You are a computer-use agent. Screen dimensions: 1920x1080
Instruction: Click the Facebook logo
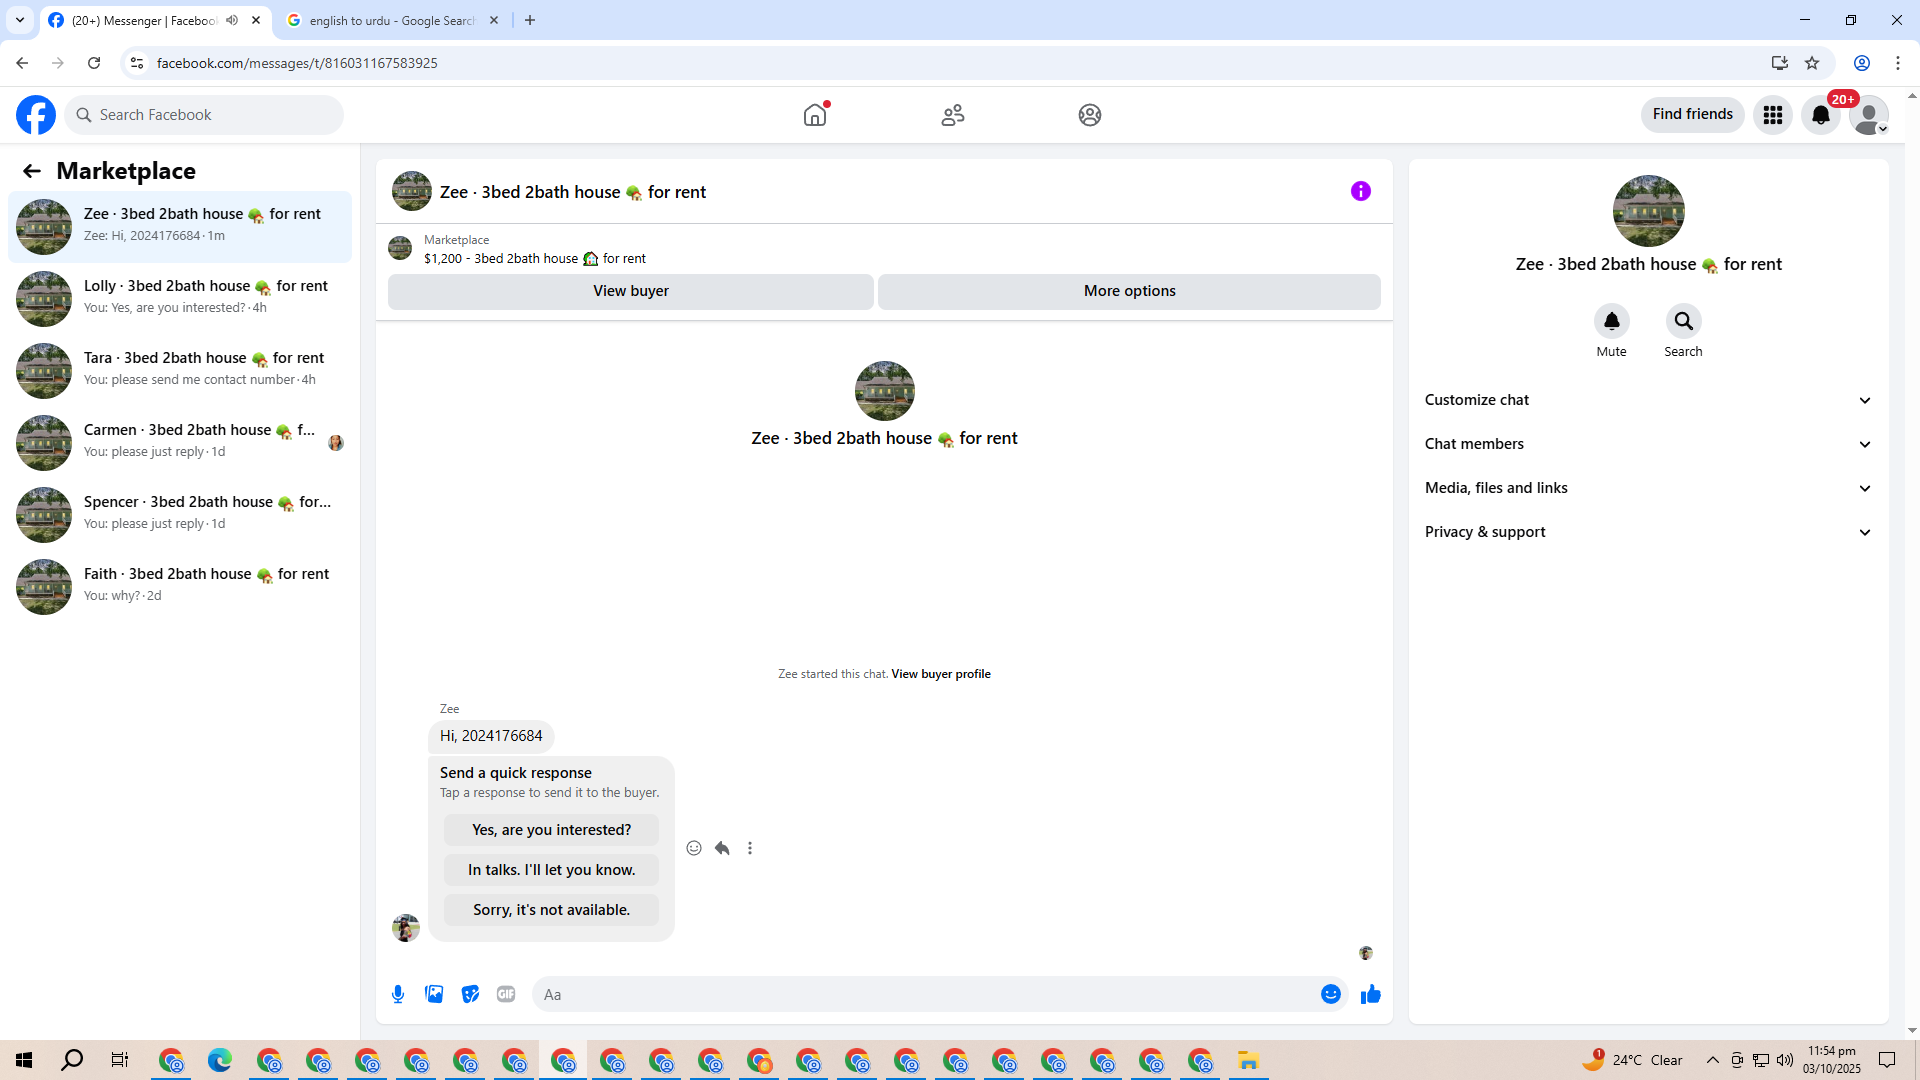[x=36, y=115]
